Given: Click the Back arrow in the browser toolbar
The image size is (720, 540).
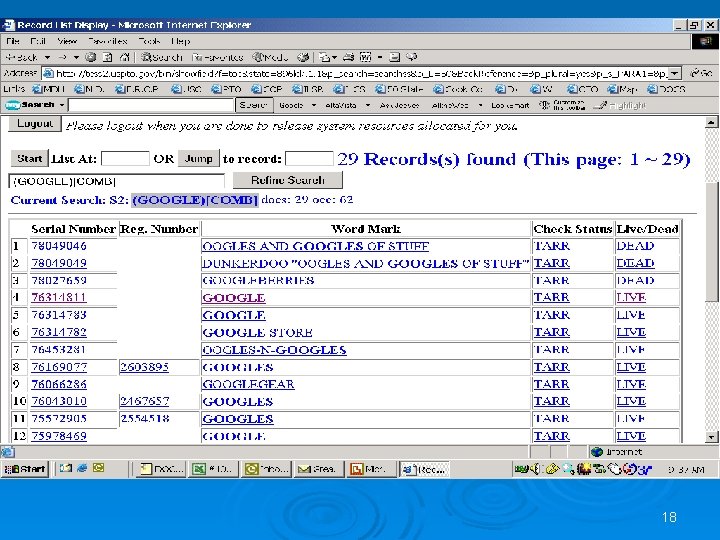Looking at the screenshot, I should tap(21, 57).
